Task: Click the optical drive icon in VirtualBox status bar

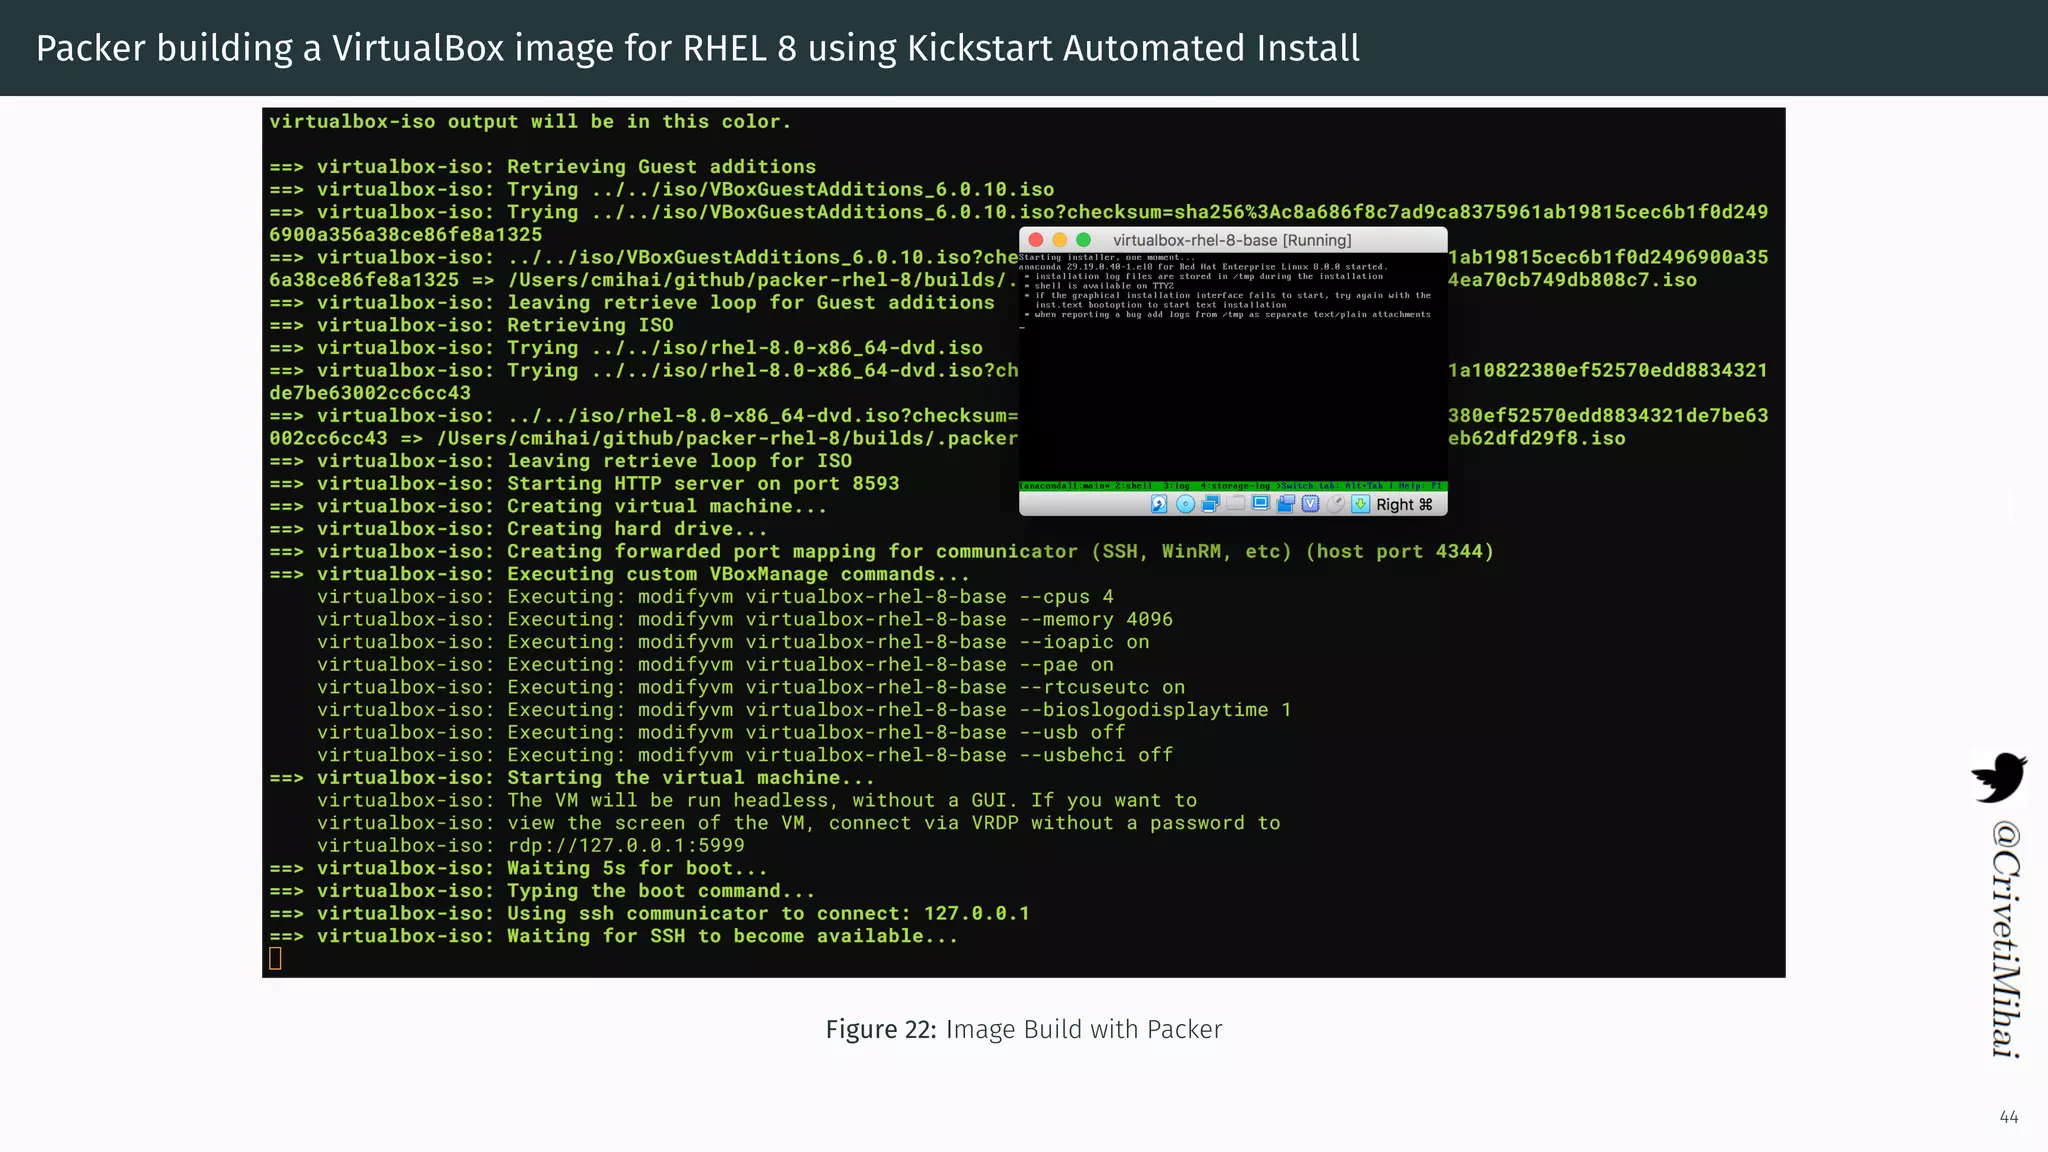Action: pyautogui.click(x=1185, y=504)
